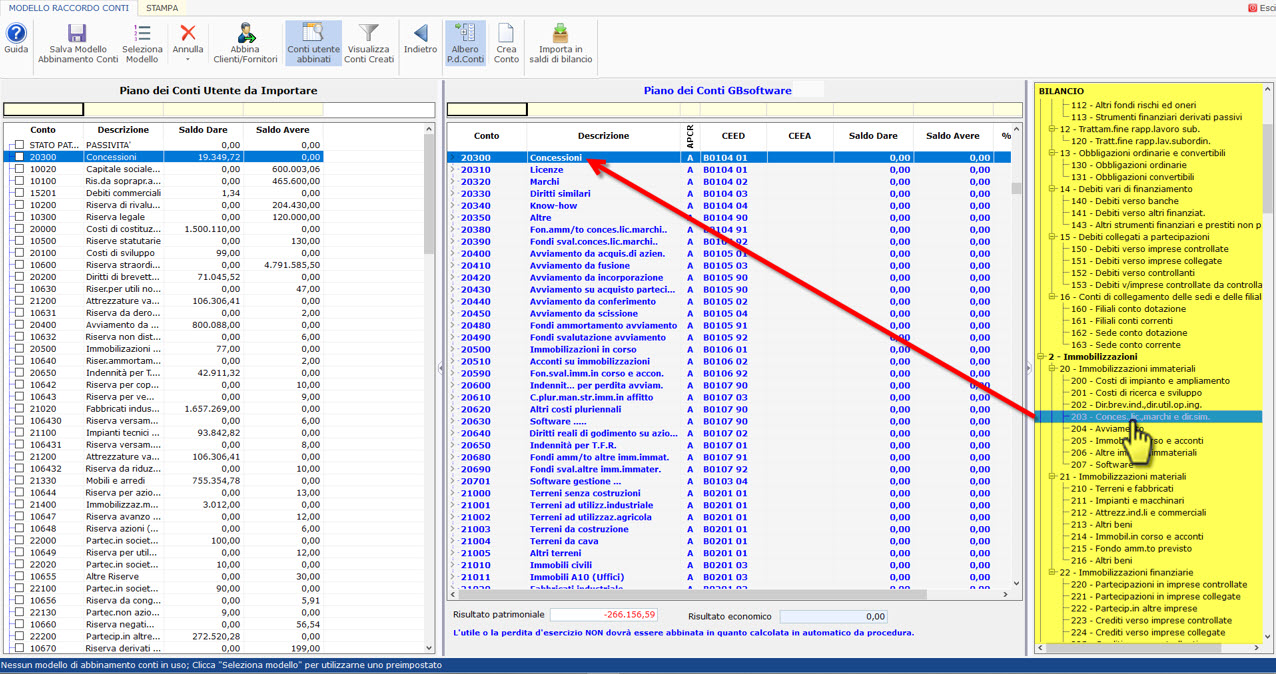1276x674 pixels.
Task: Select row 20340 Know-how
Action: [729, 206]
